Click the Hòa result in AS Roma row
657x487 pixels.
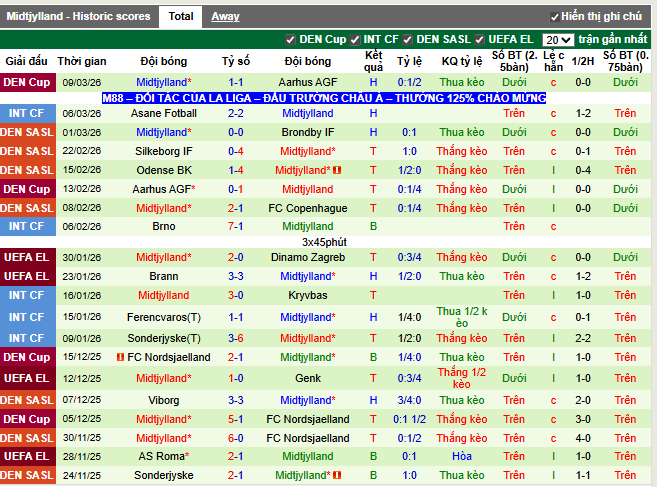pos(462,456)
